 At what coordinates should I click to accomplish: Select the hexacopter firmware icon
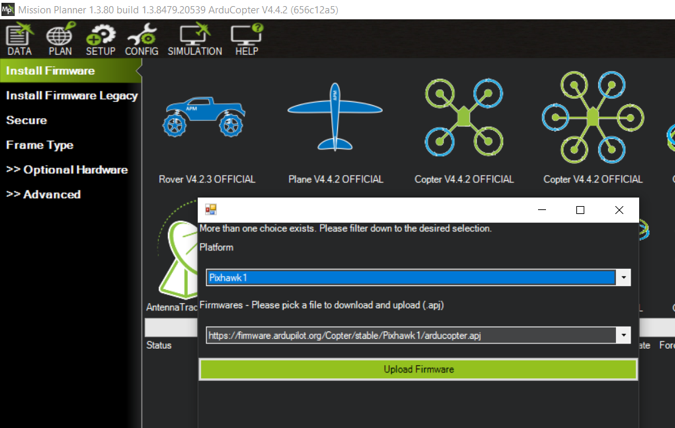pos(593,117)
